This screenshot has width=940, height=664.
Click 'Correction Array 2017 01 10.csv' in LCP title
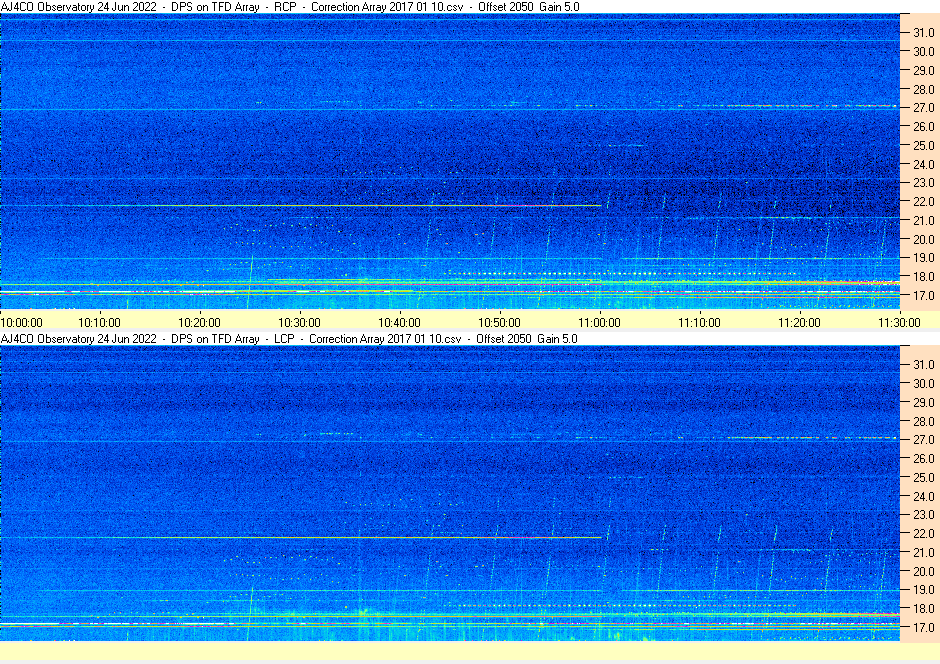click(x=385, y=339)
